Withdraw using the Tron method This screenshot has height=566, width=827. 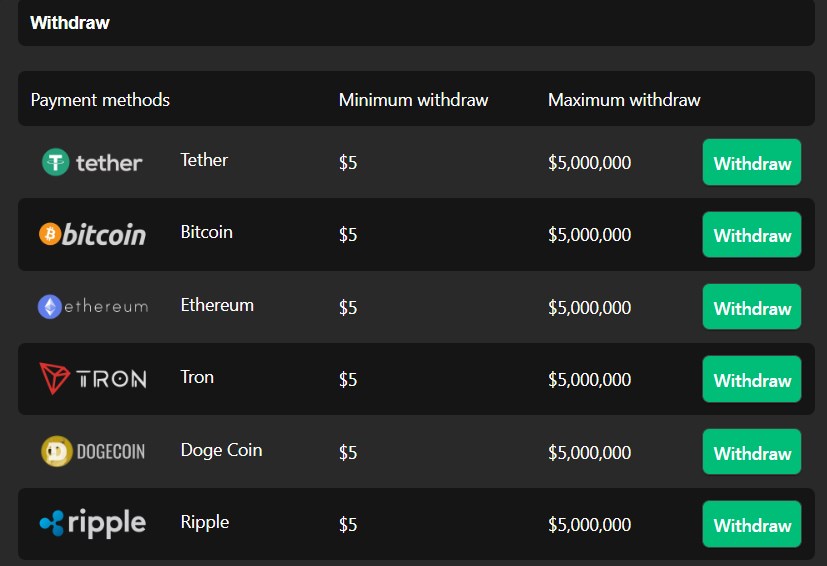[752, 380]
